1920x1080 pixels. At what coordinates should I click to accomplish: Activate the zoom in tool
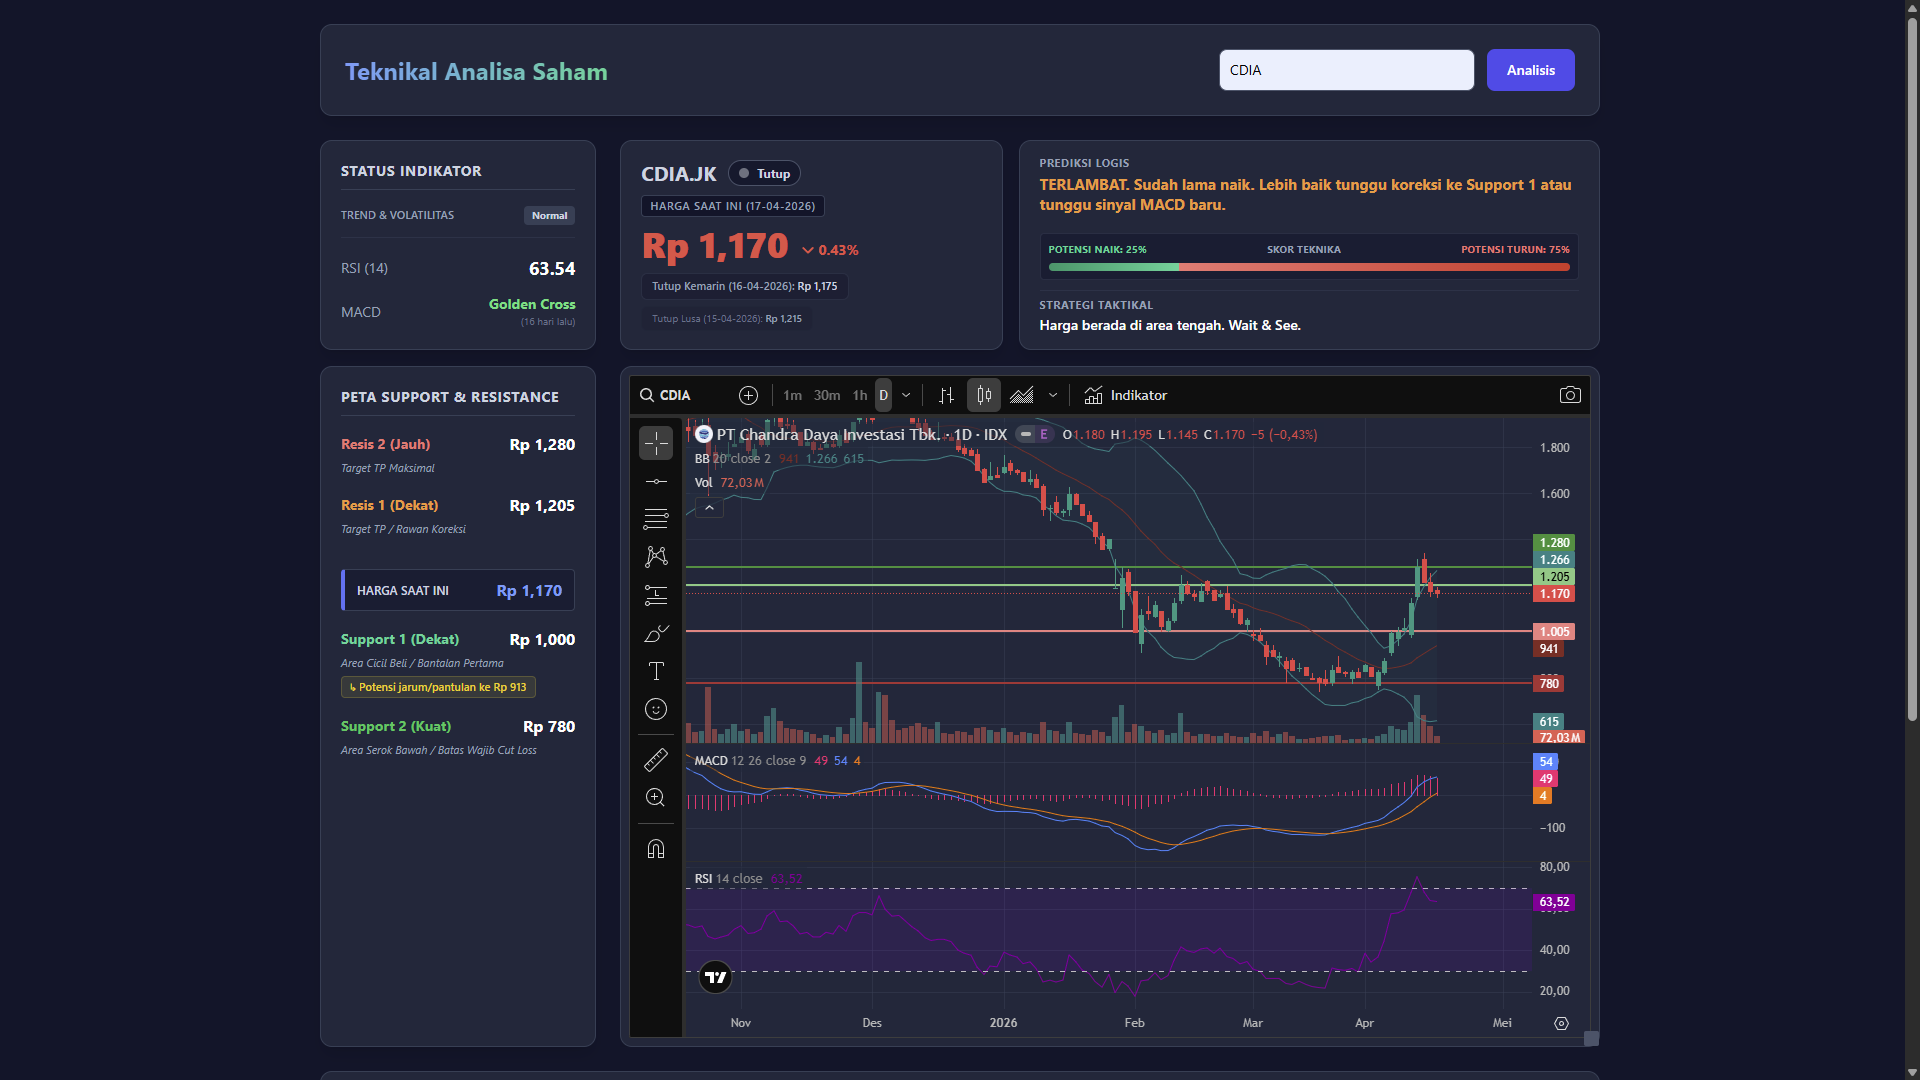point(656,798)
